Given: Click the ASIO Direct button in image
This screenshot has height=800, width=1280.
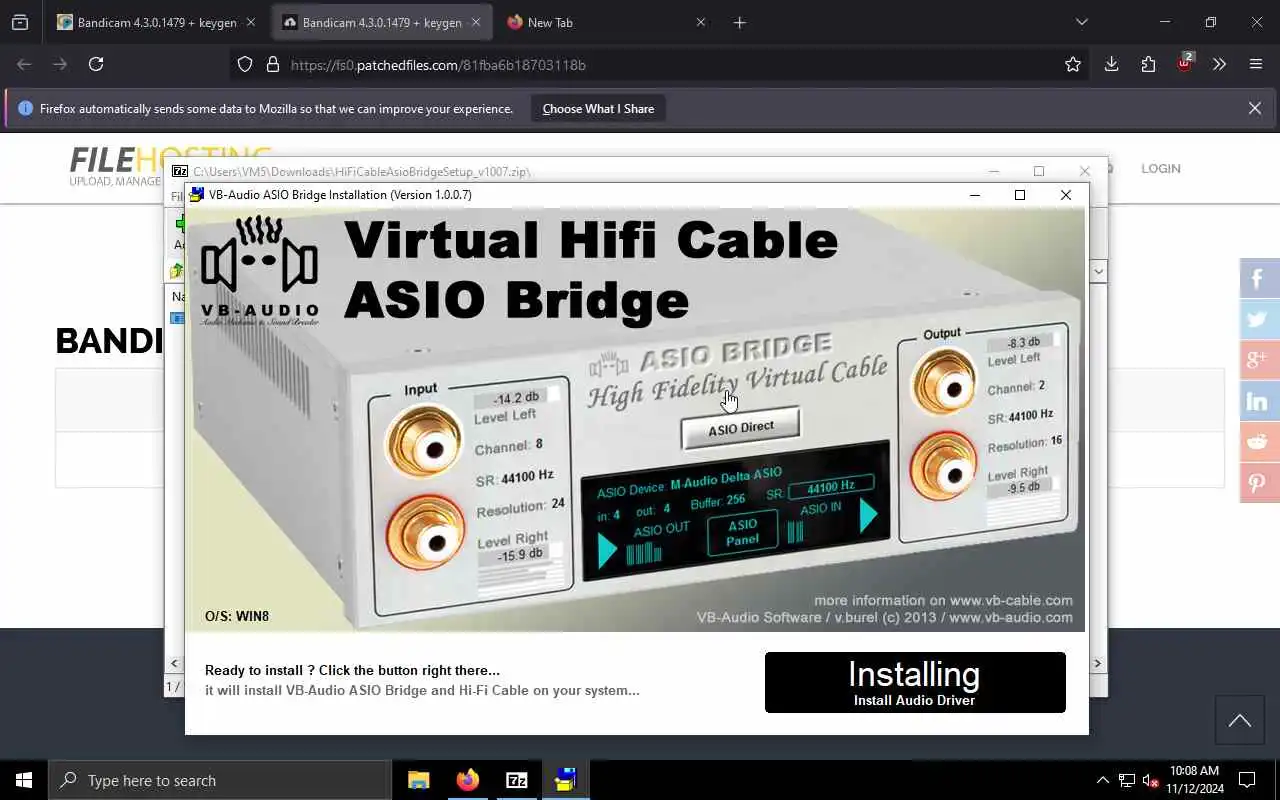Looking at the screenshot, I should tap(741, 428).
